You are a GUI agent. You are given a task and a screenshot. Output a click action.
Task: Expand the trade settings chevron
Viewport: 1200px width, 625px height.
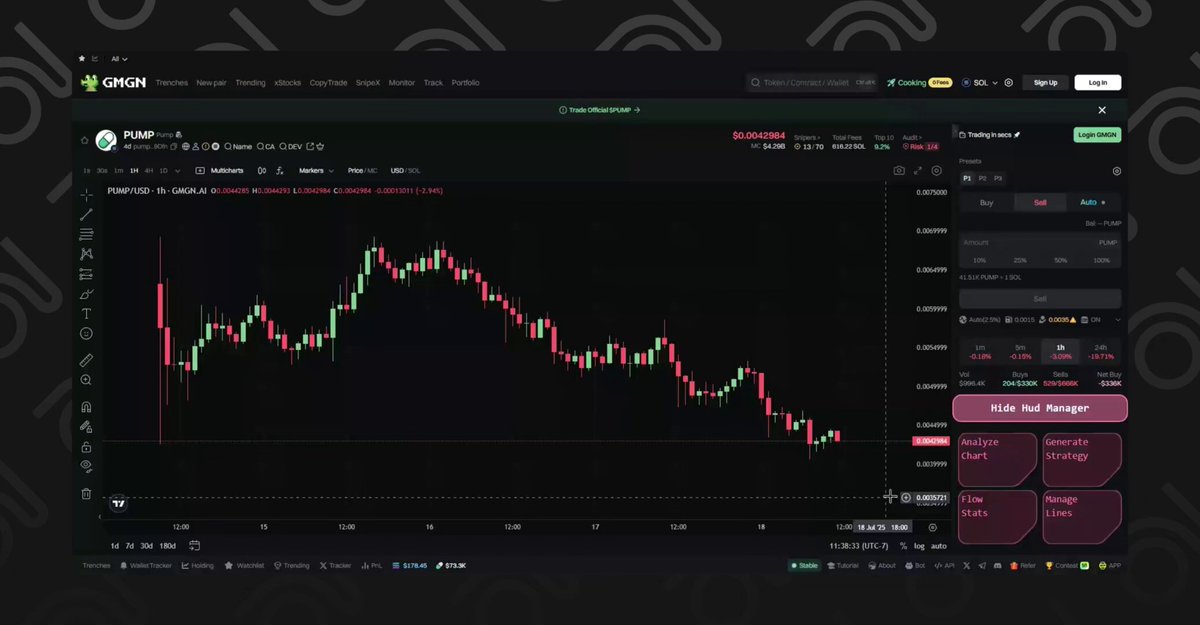coord(1117,320)
